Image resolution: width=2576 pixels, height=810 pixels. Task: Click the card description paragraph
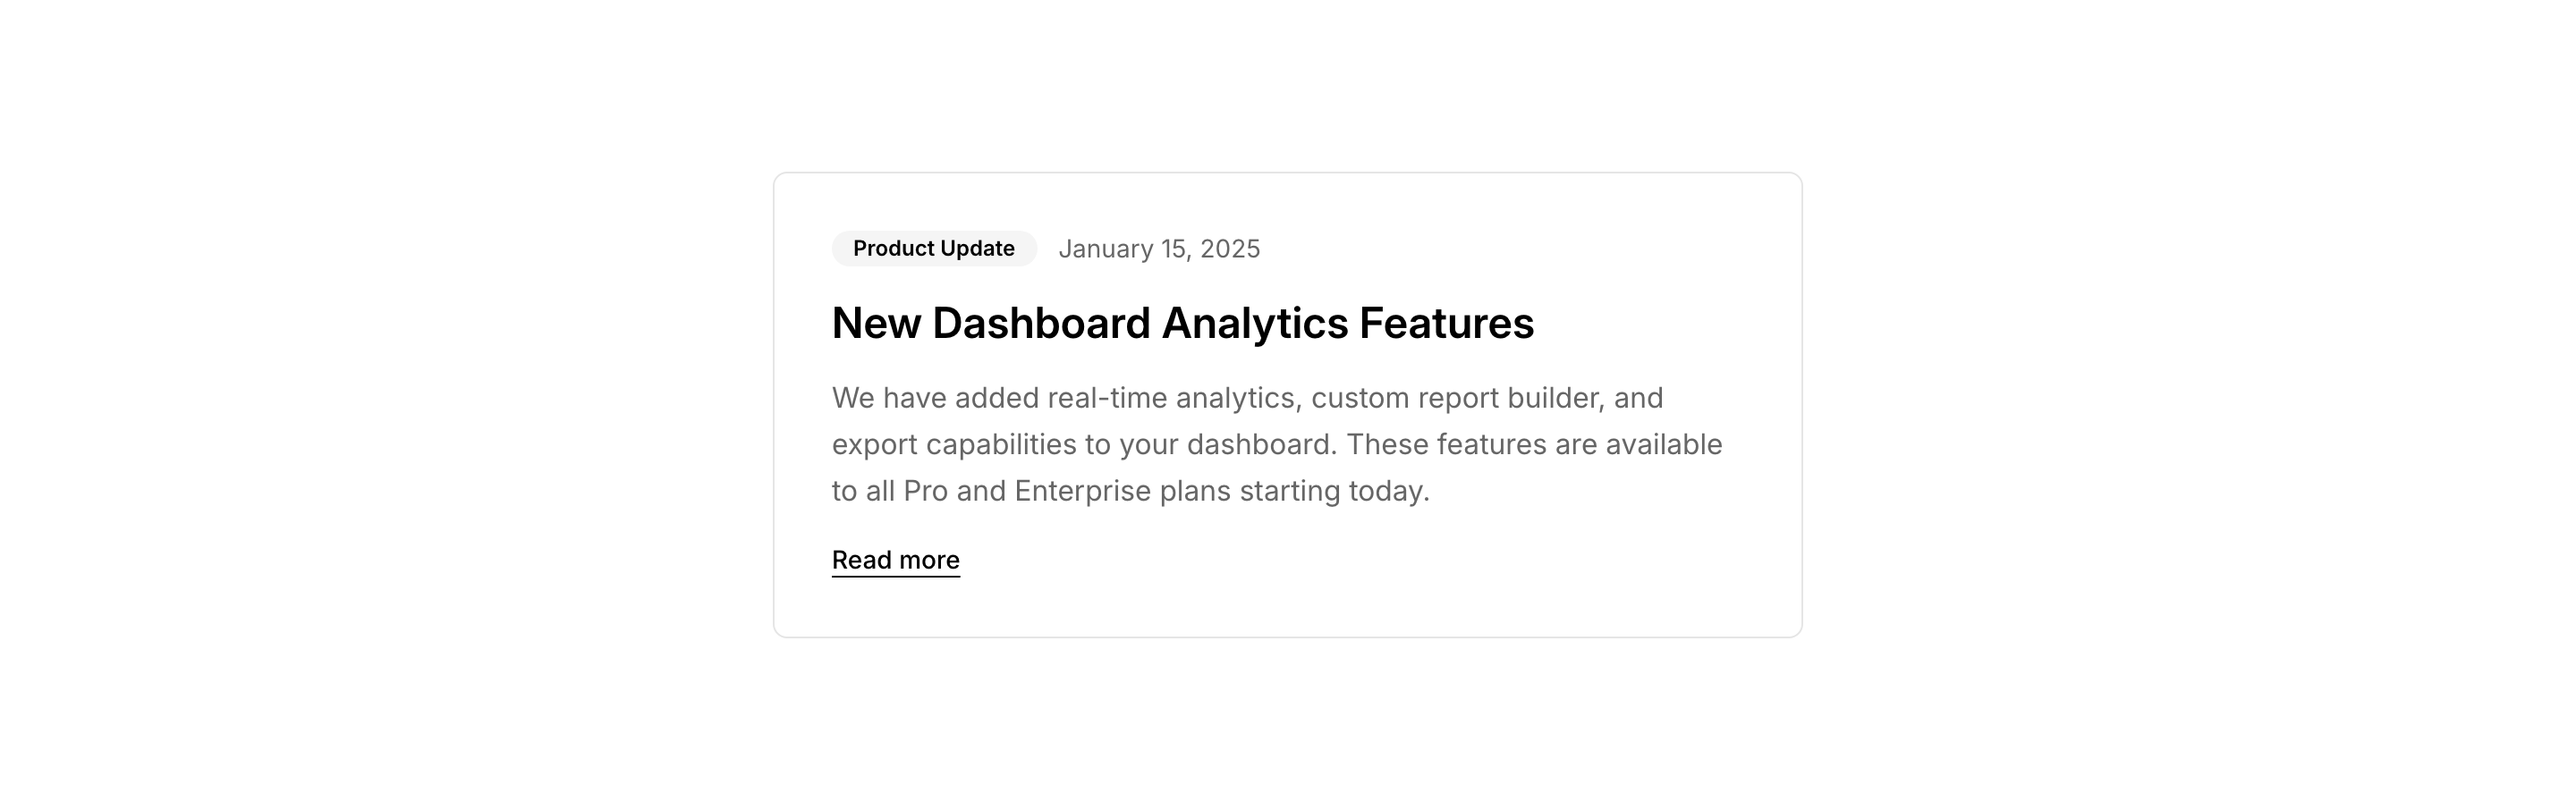coord(1277,444)
